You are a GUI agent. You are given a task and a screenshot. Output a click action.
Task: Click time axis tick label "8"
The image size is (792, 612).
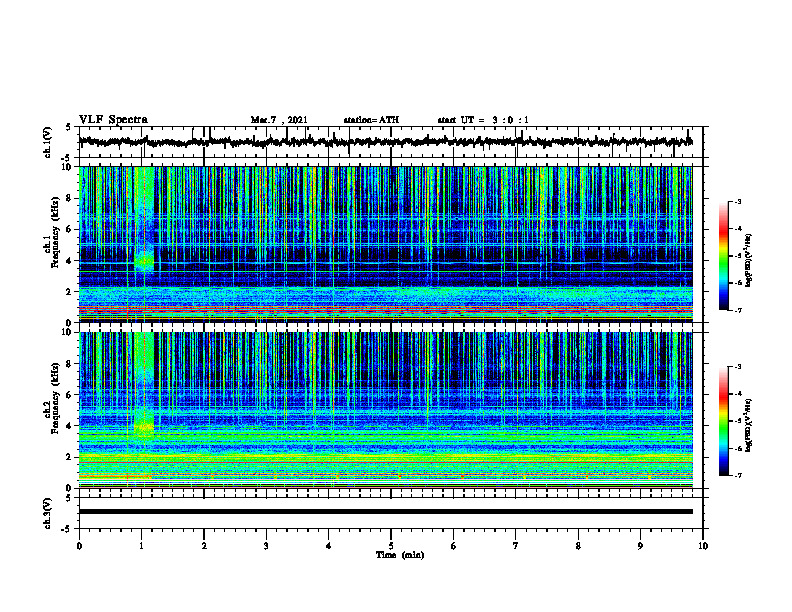coord(578,546)
